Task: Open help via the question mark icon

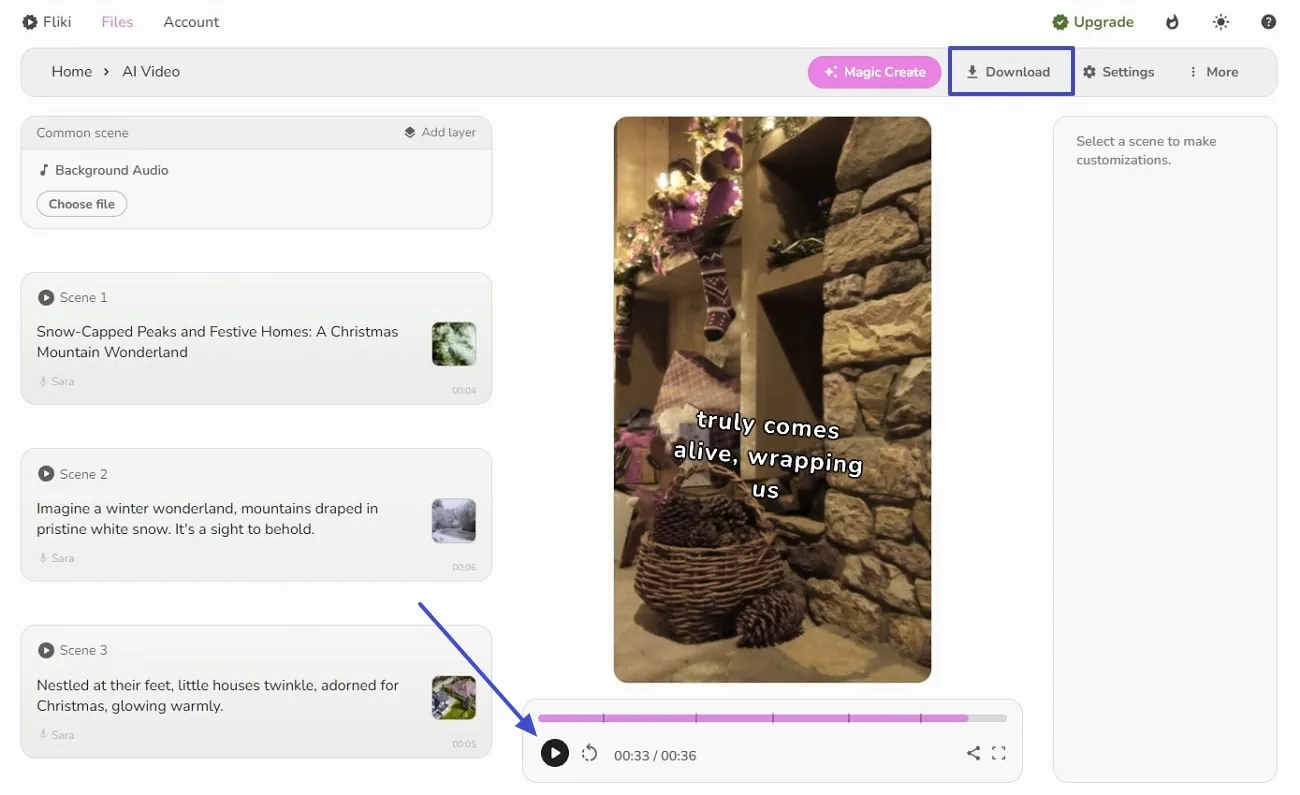Action: 1268,21
